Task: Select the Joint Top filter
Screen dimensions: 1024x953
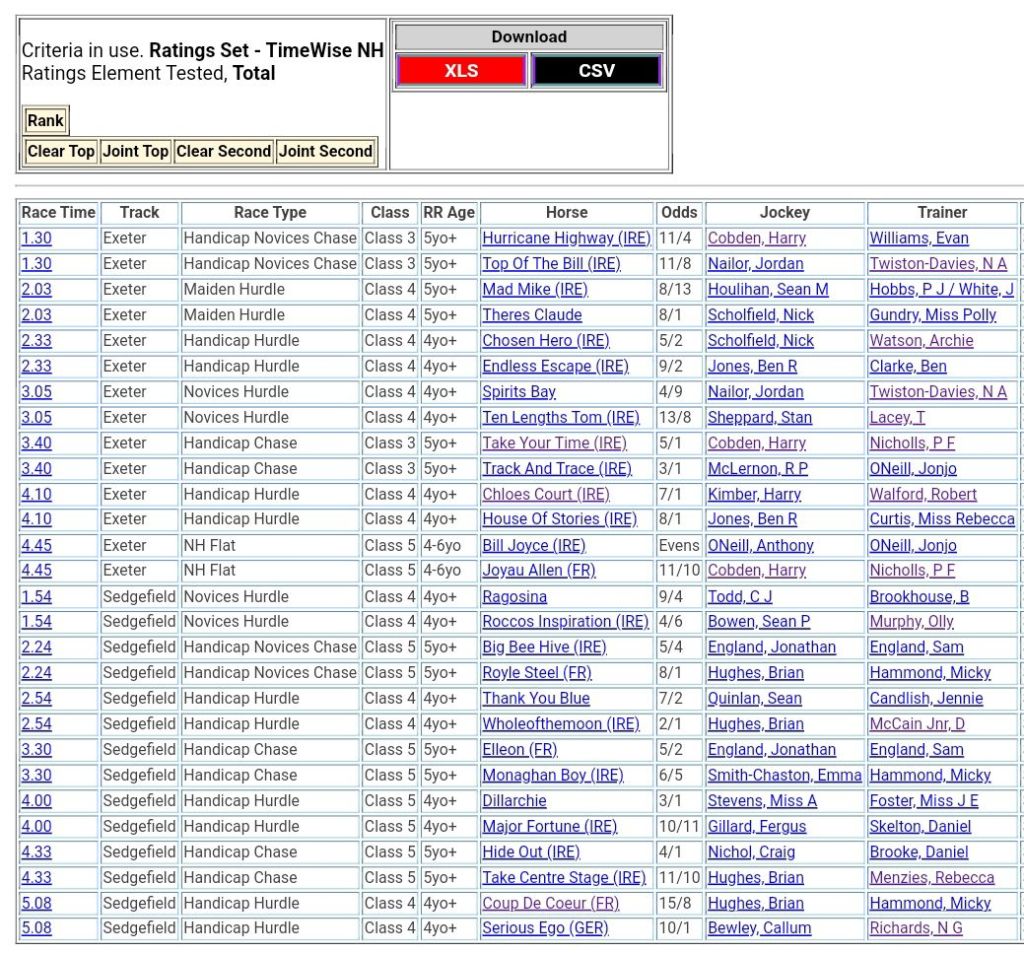Action: (135, 151)
